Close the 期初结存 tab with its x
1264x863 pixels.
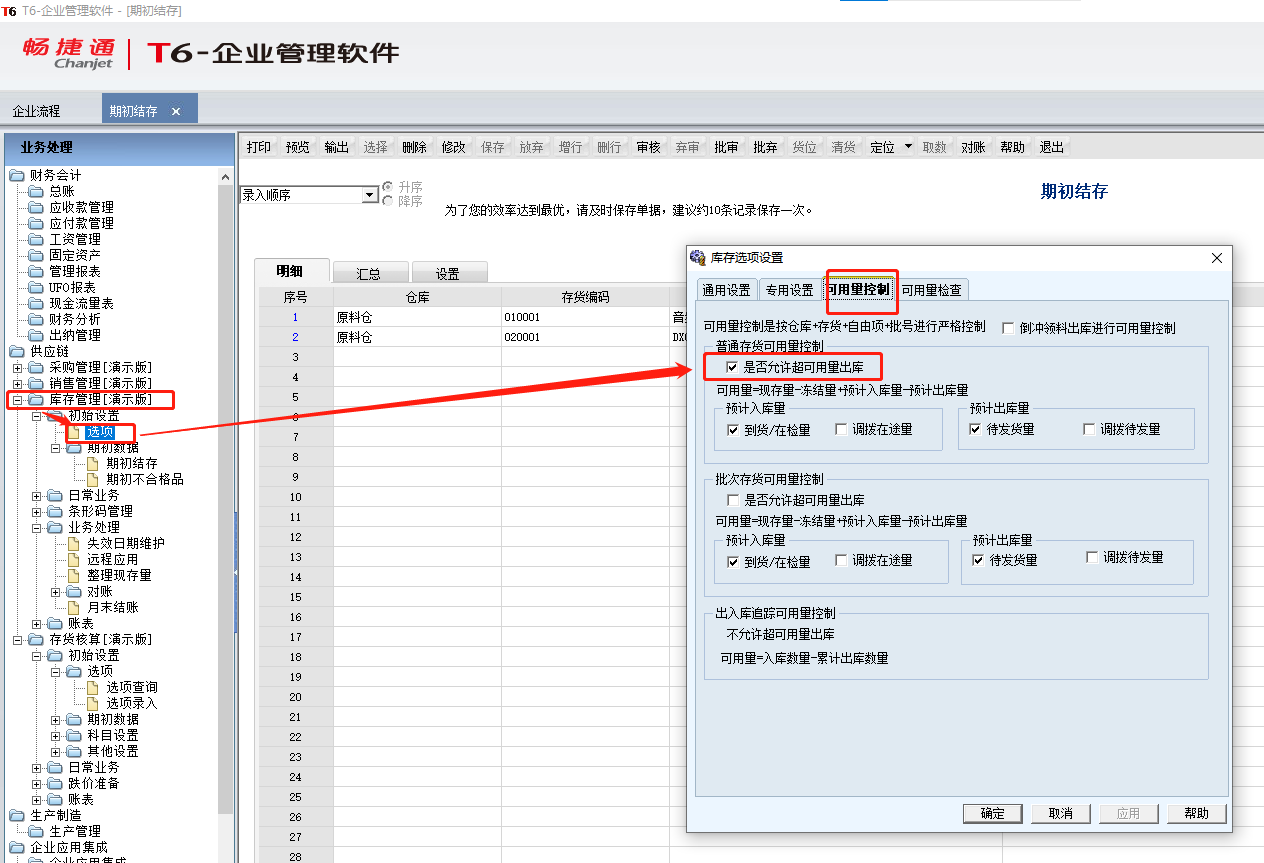point(176,111)
